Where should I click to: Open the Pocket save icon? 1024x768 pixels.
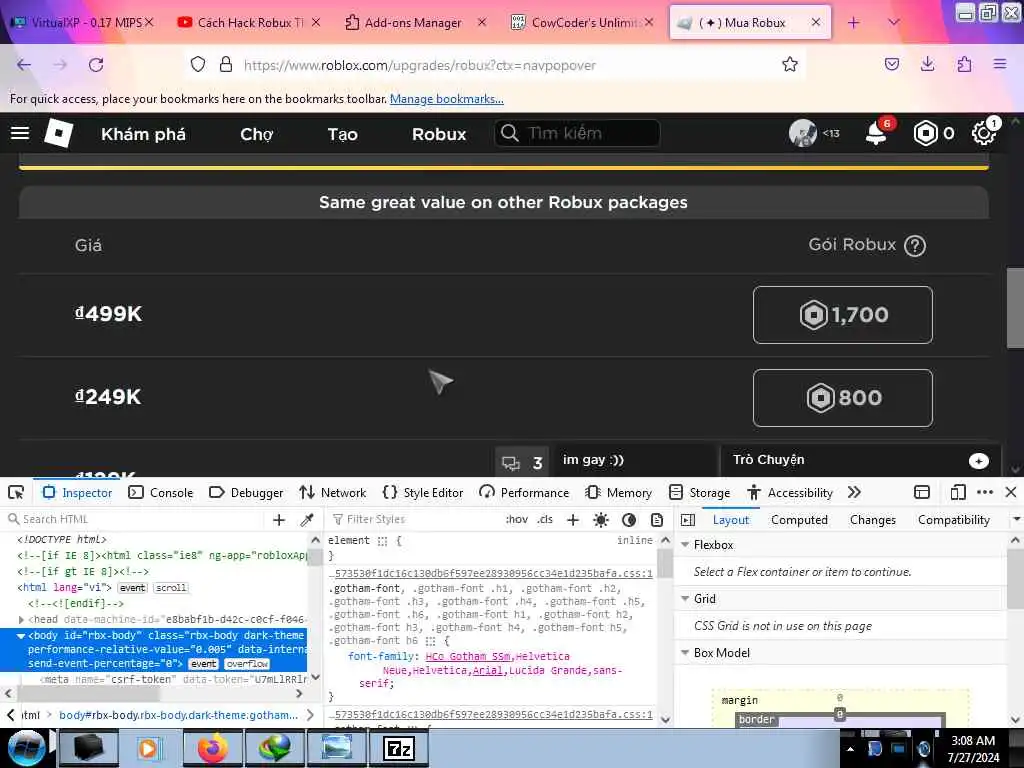click(891, 64)
